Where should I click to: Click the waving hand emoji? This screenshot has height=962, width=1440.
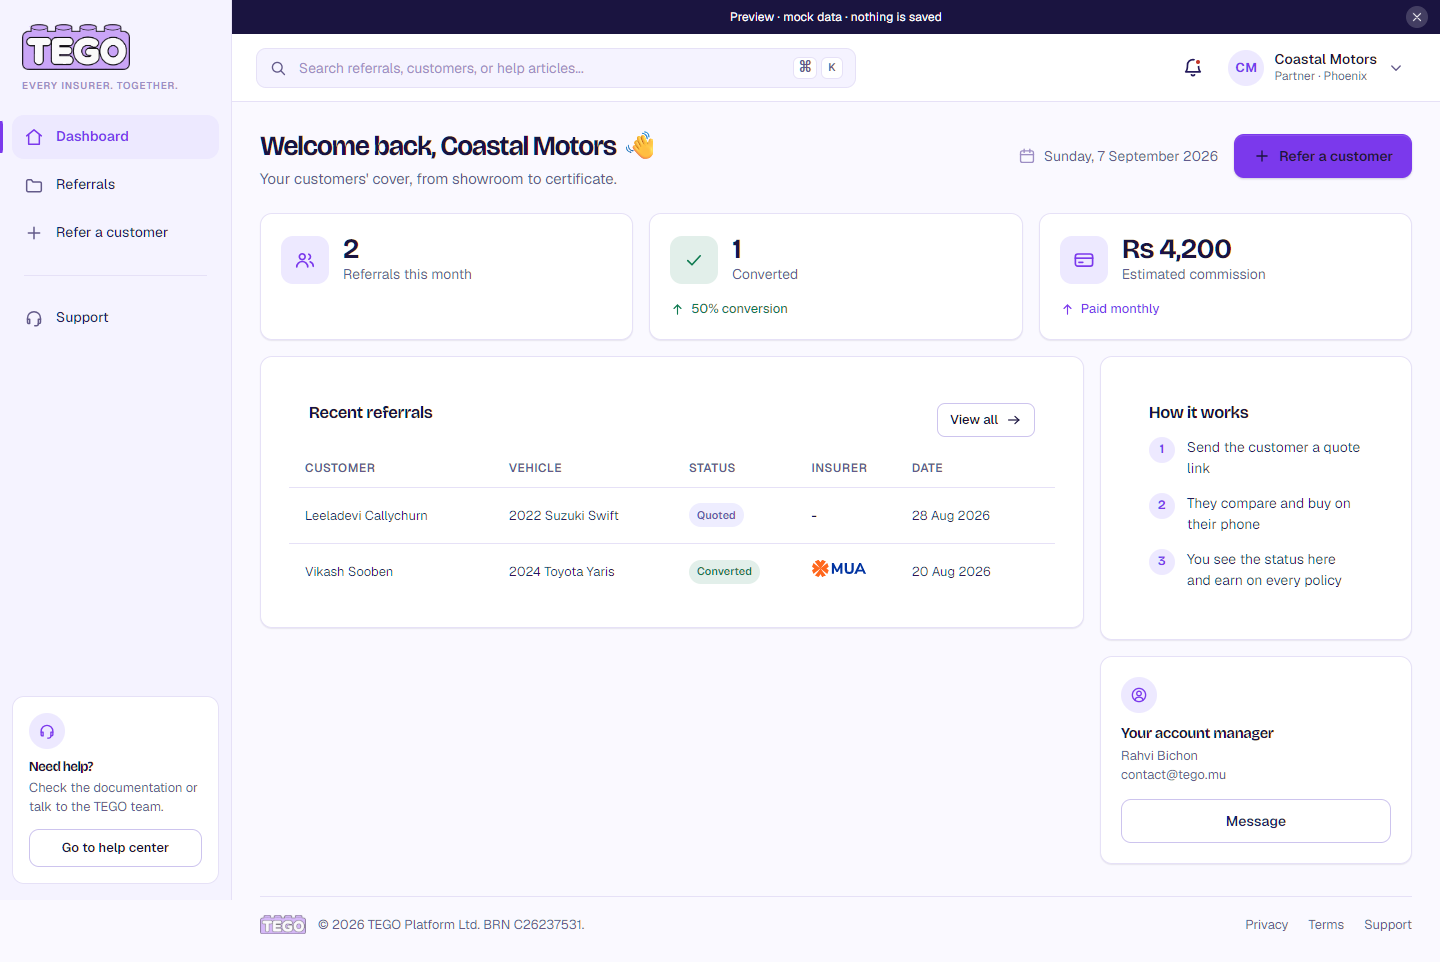coord(641,146)
